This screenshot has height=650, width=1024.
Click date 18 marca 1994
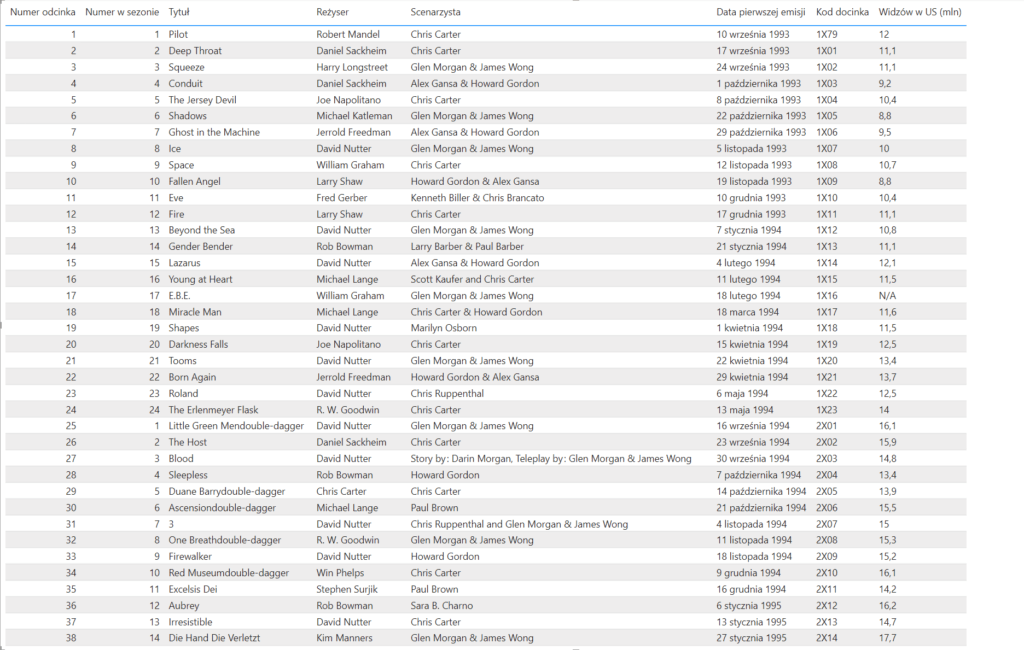tap(748, 312)
